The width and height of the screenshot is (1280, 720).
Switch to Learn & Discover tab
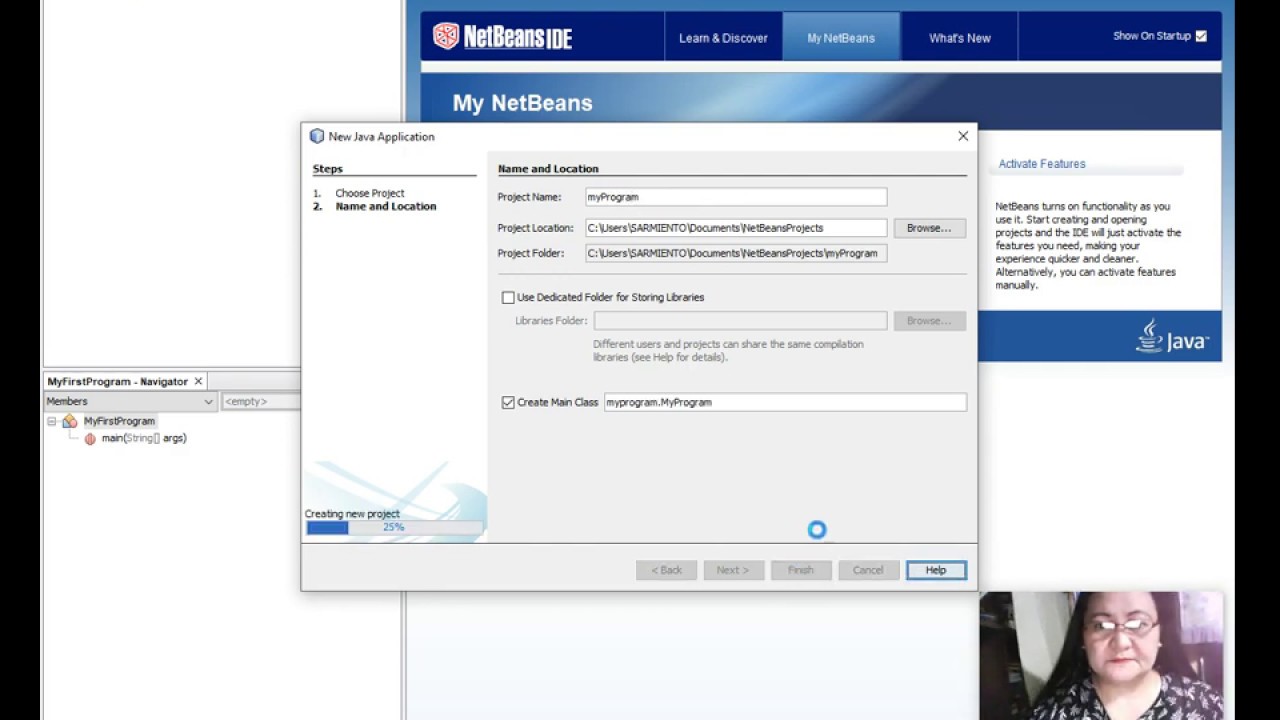723,38
